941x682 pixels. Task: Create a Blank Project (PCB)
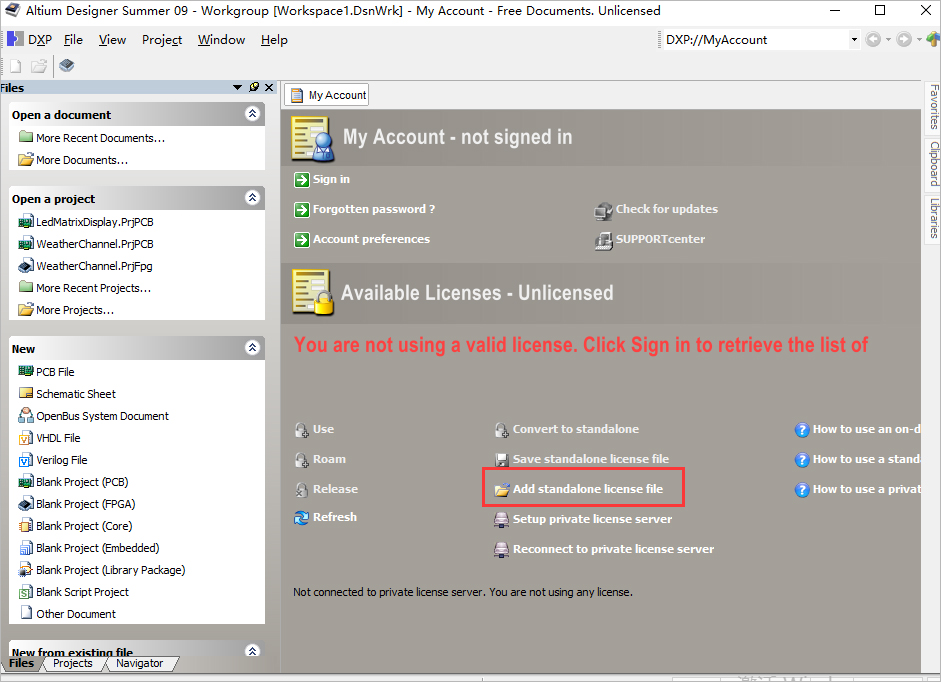click(82, 482)
